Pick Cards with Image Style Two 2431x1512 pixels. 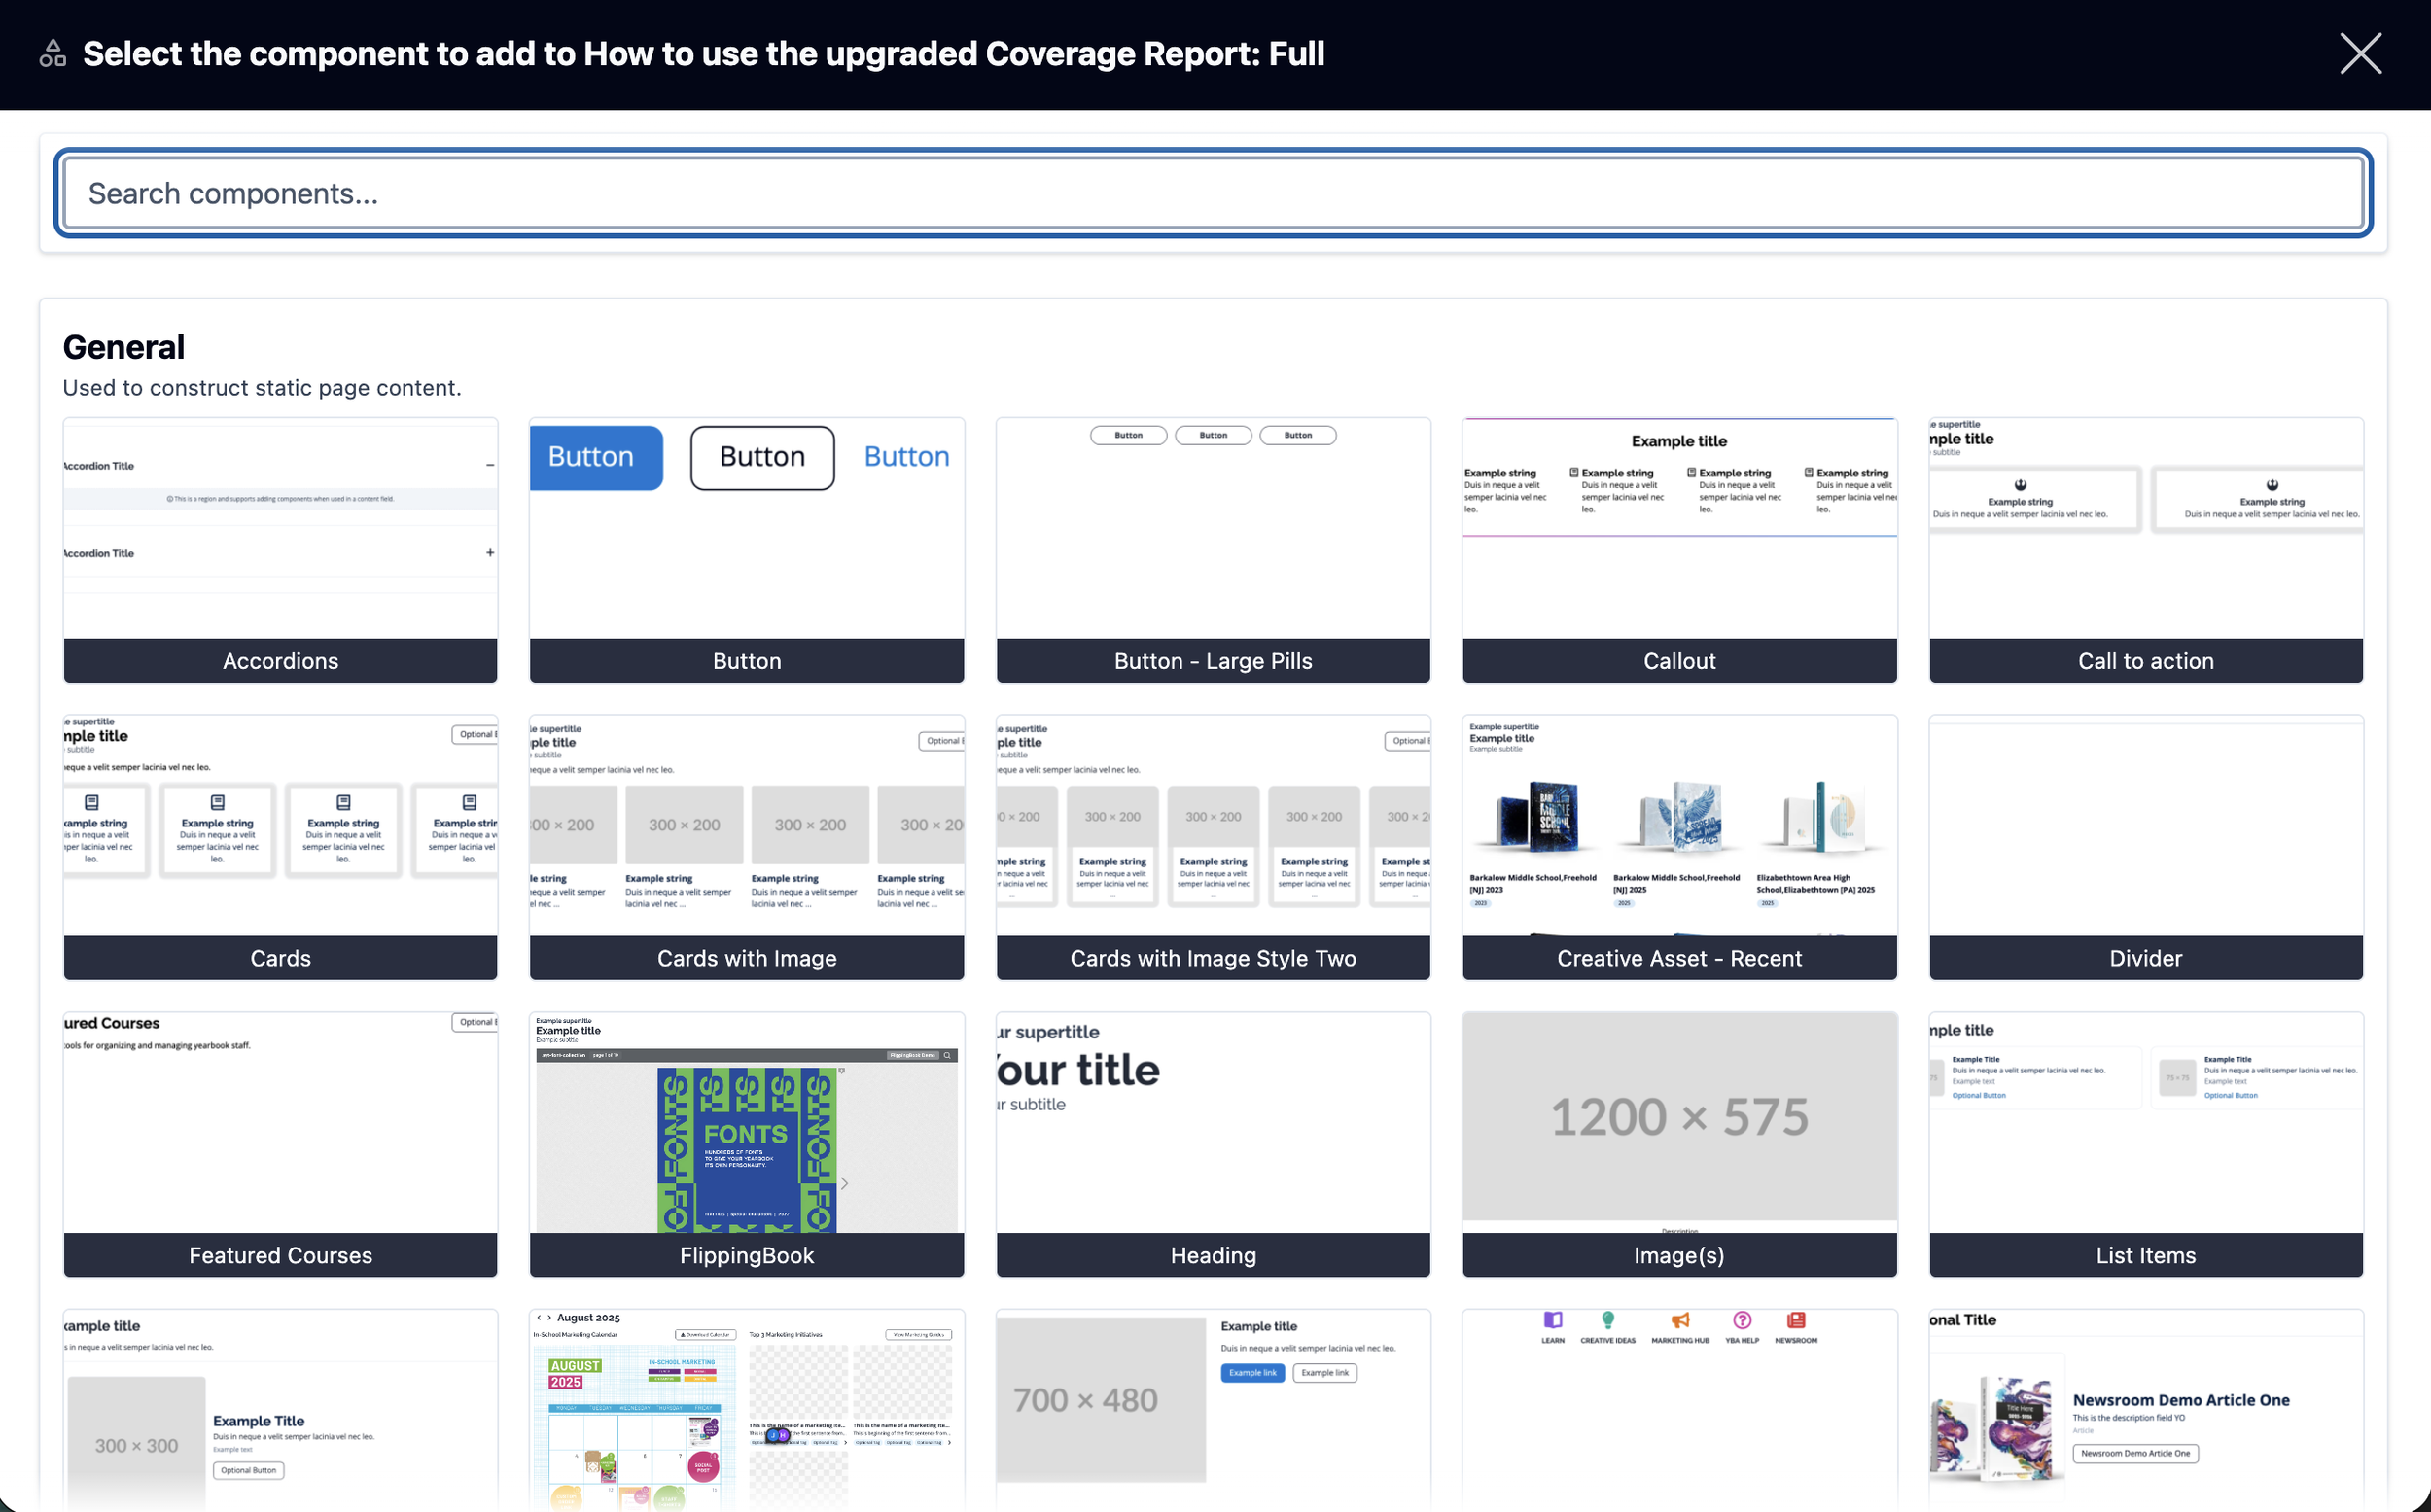[x=1213, y=847]
